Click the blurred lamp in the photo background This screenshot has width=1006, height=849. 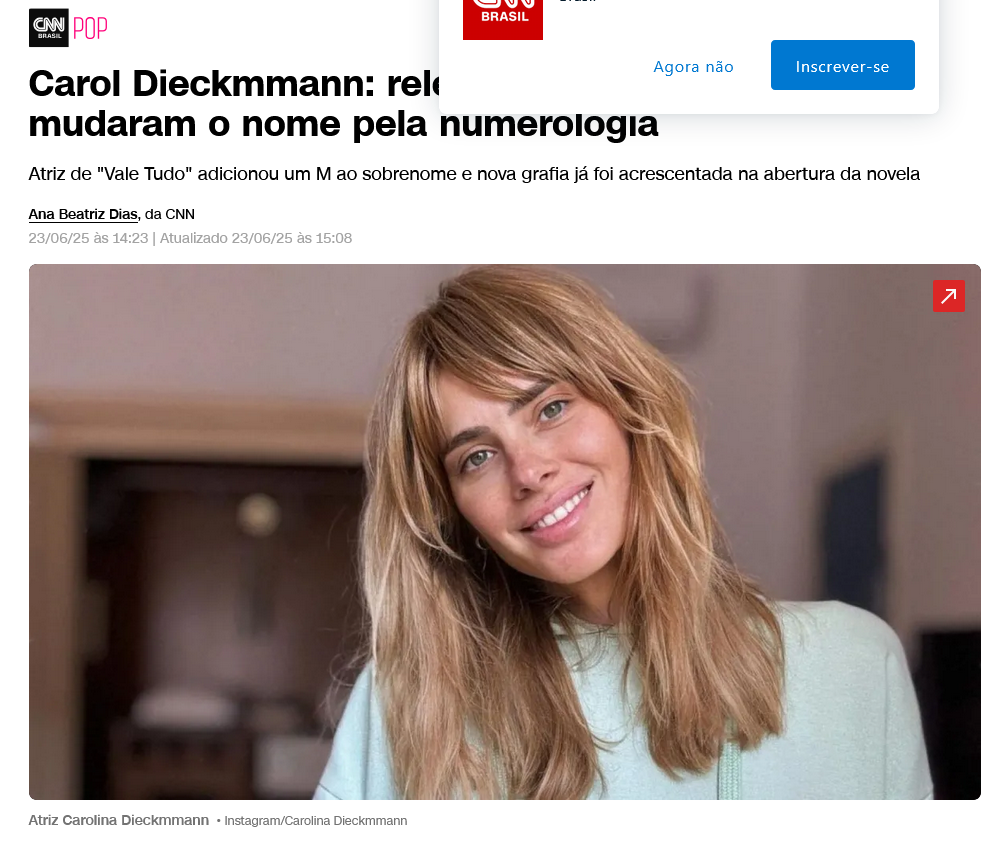coord(258,514)
